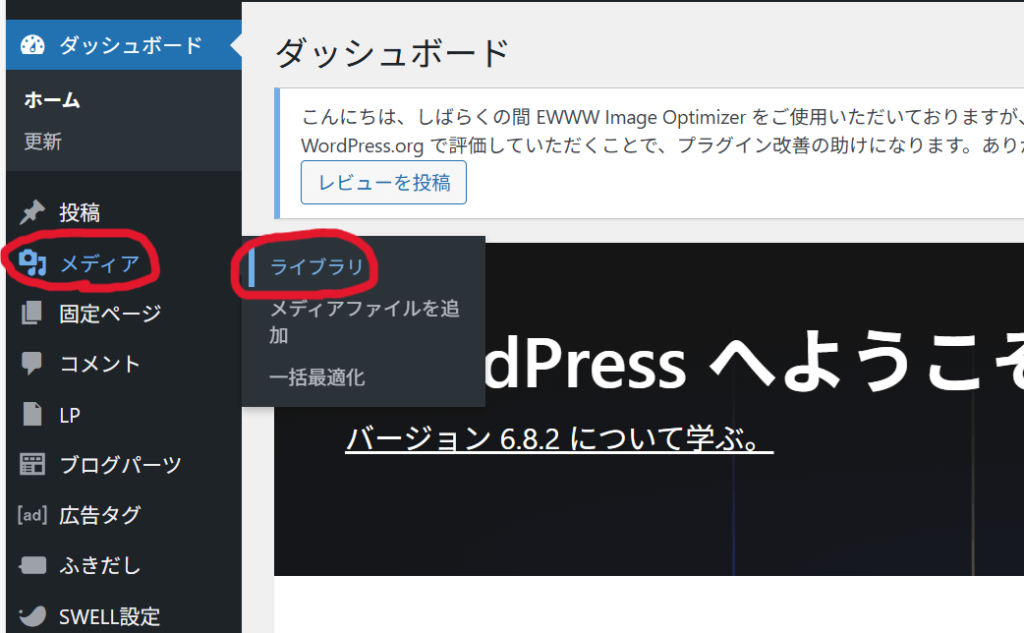Open the 投稿 menu label

pyautogui.click(x=79, y=212)
